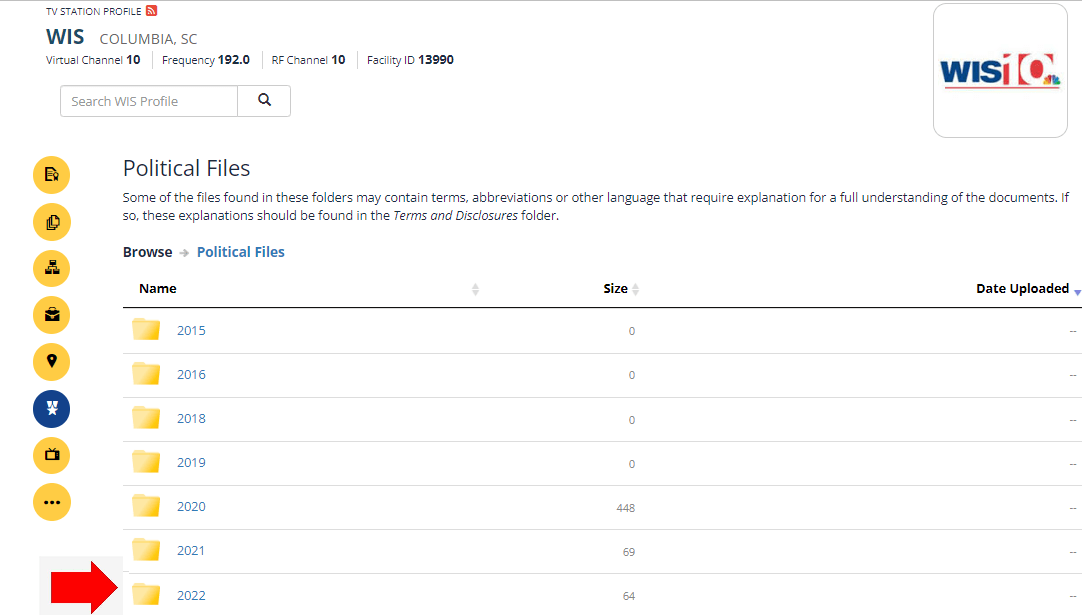Open the three-dots more options icon
Viewport: 1082px width, 615px height.
click(x=52, y=502)
